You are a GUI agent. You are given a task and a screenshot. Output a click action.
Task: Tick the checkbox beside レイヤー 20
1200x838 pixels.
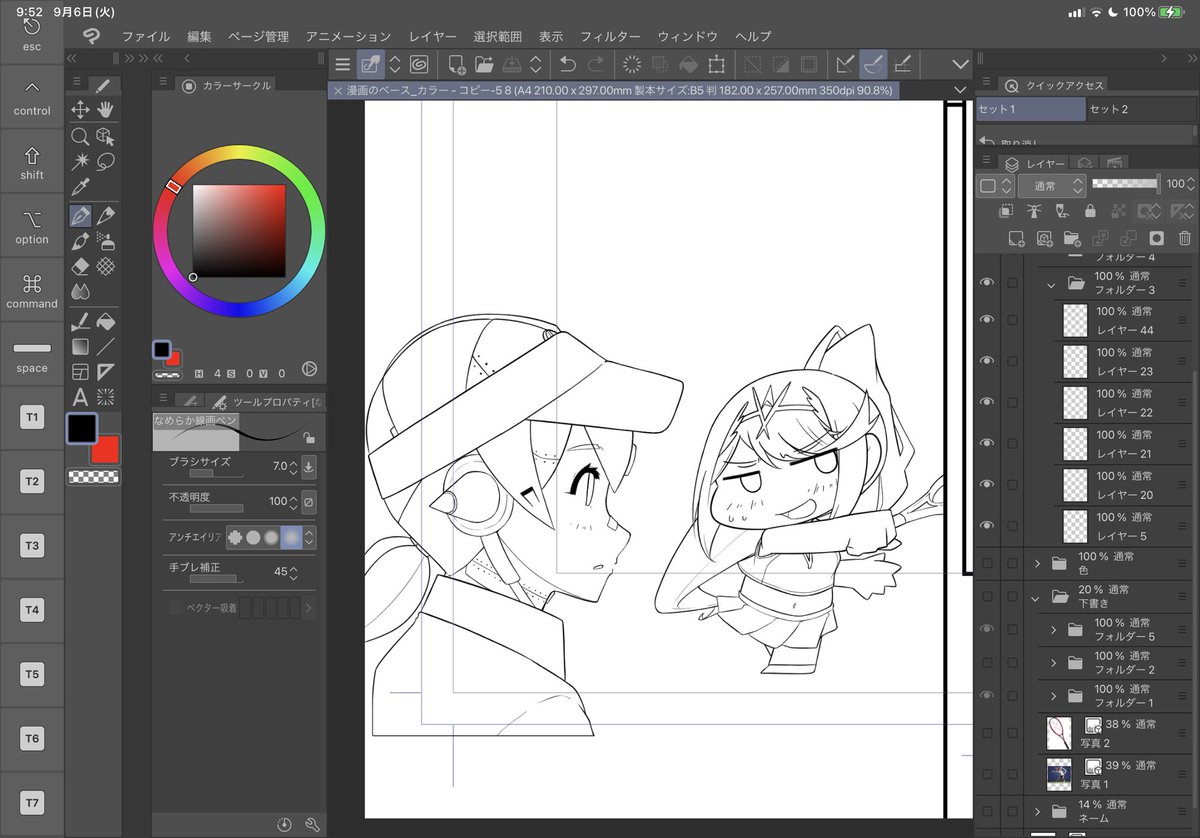[x=1012, y=484]
